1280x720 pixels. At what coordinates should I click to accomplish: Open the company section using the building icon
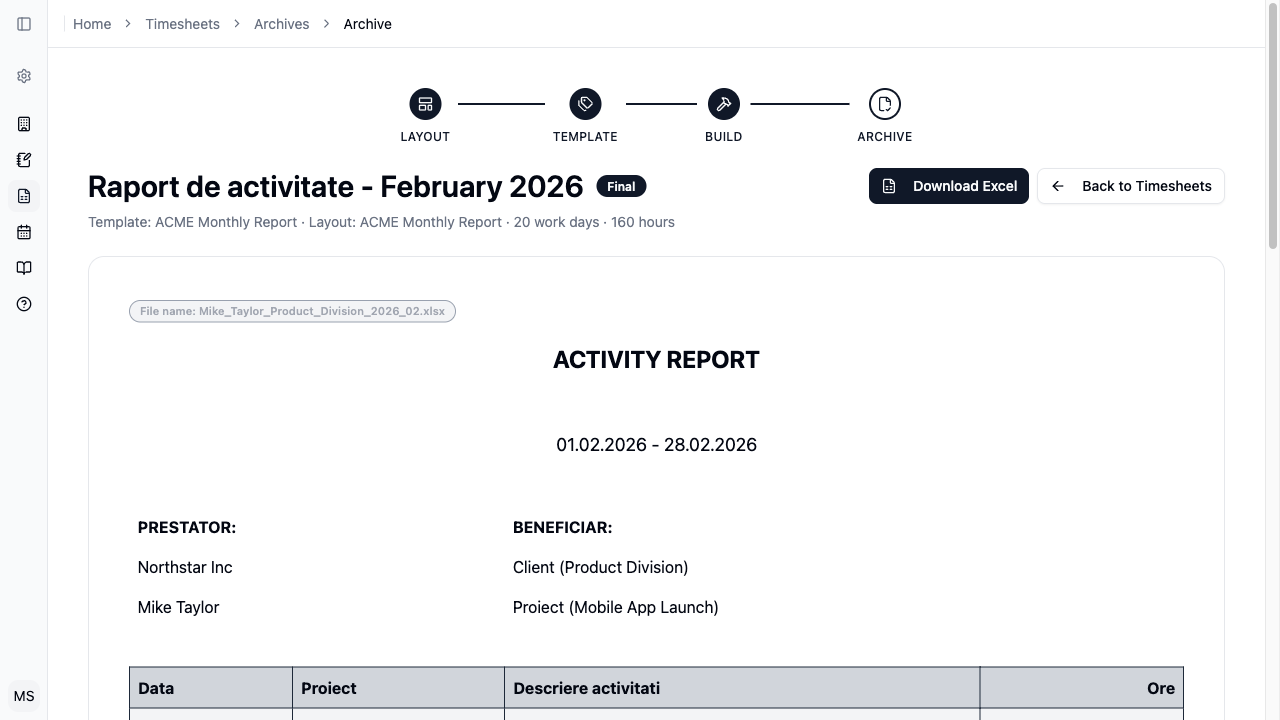point(24,124)
